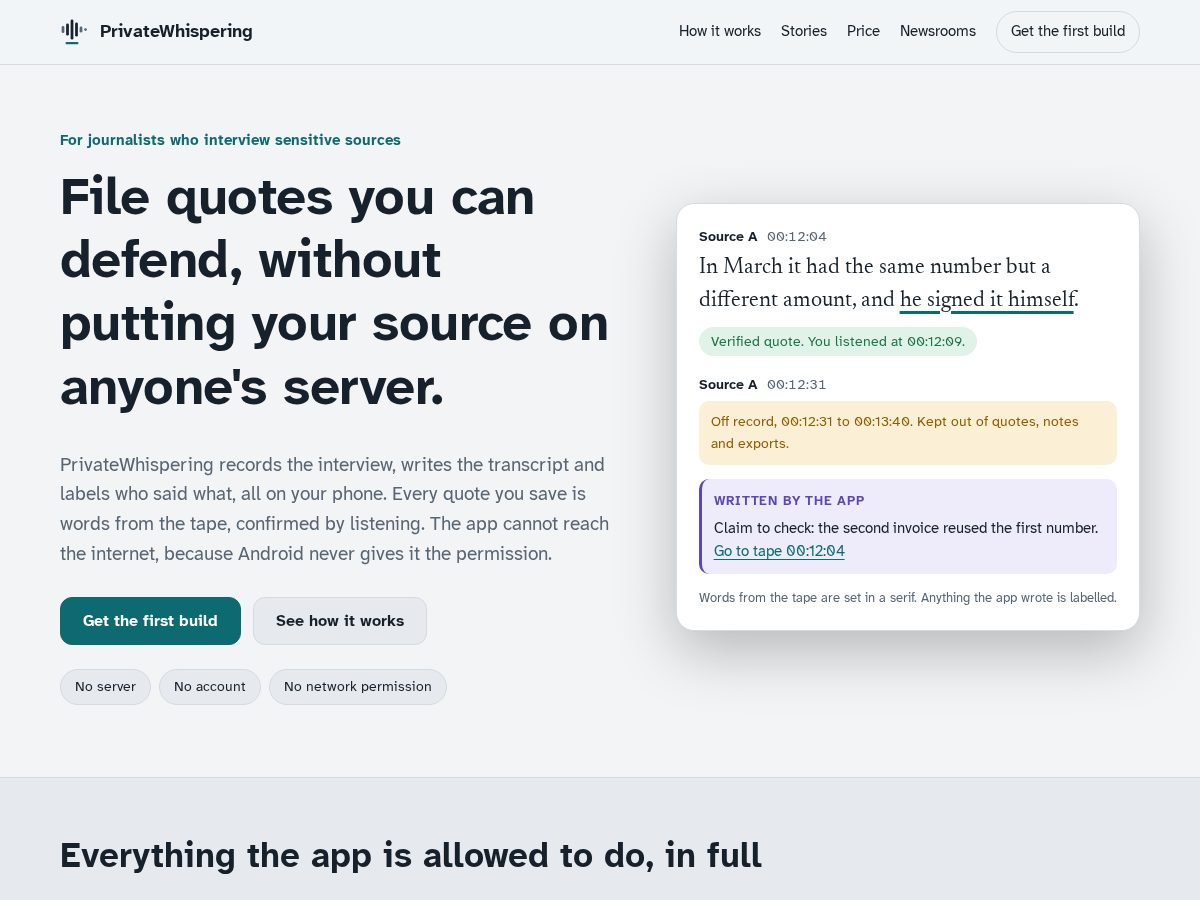The image size is (1200, 900).
Task: Go to the Price page
Action: click(x=863, y=31)
